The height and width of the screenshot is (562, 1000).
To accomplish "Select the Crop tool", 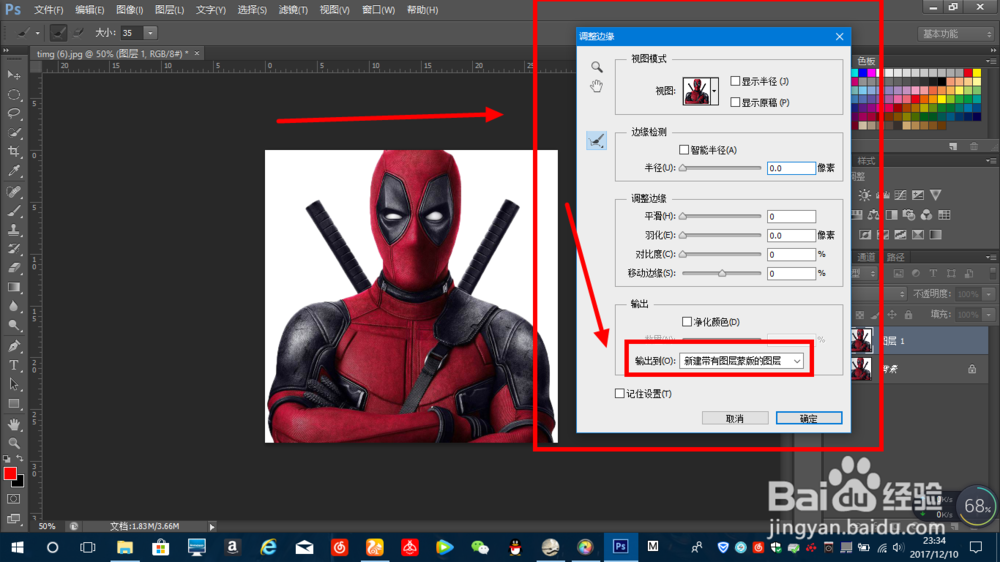I will (13, 152).
